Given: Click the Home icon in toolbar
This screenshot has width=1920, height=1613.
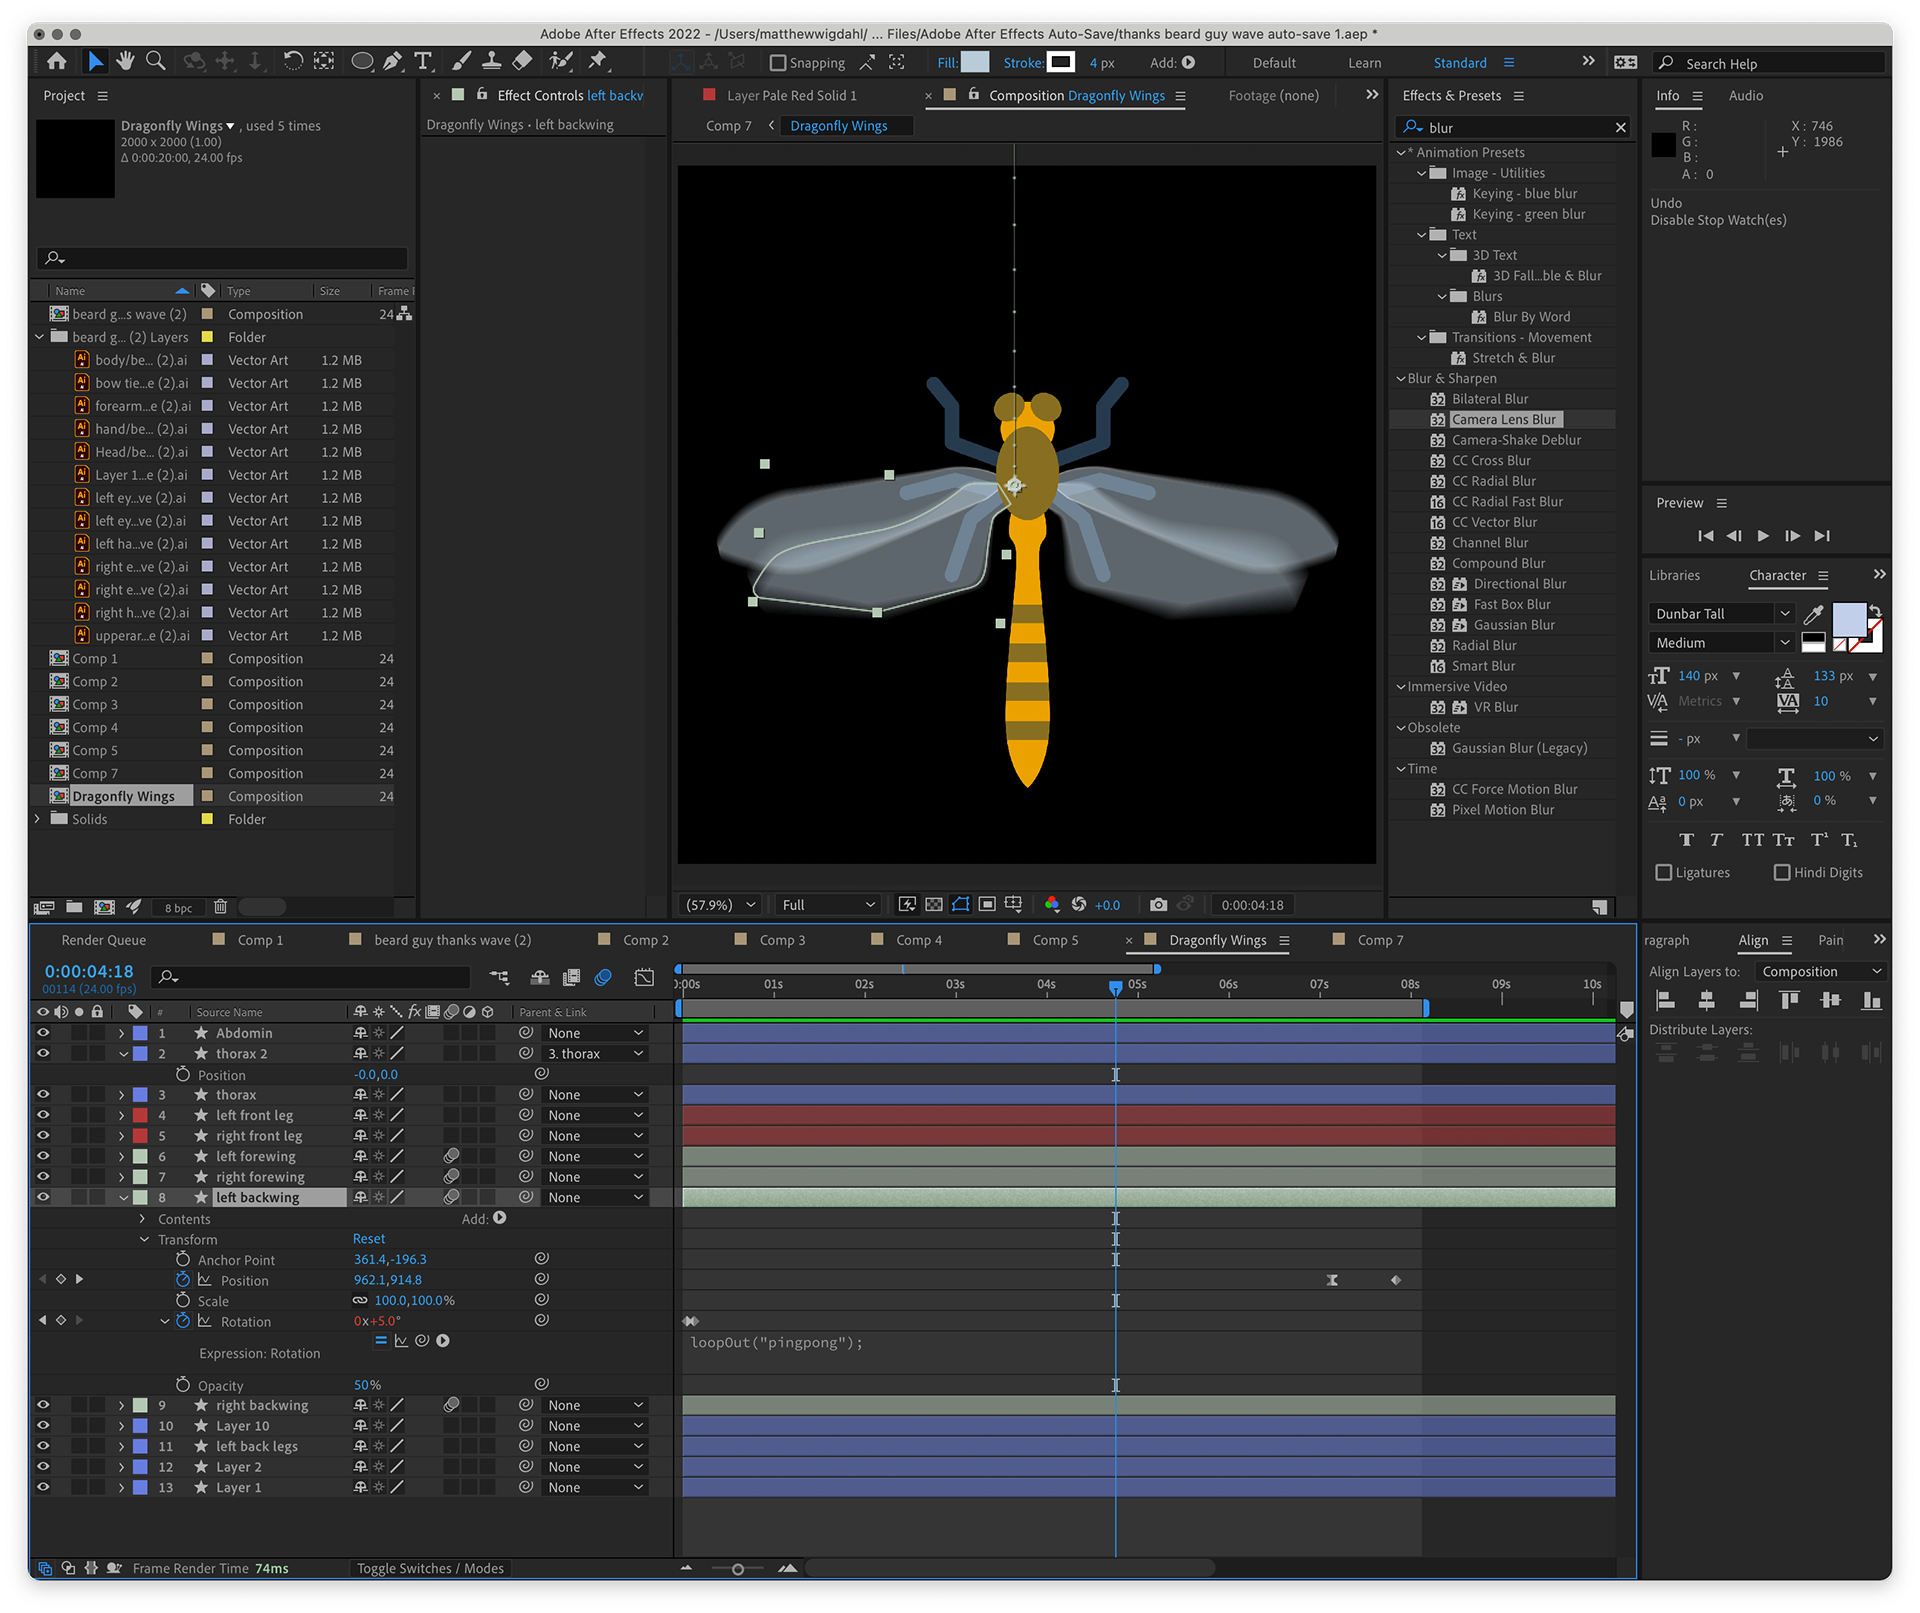Looking at the screenshot, I should coord(57,62).
